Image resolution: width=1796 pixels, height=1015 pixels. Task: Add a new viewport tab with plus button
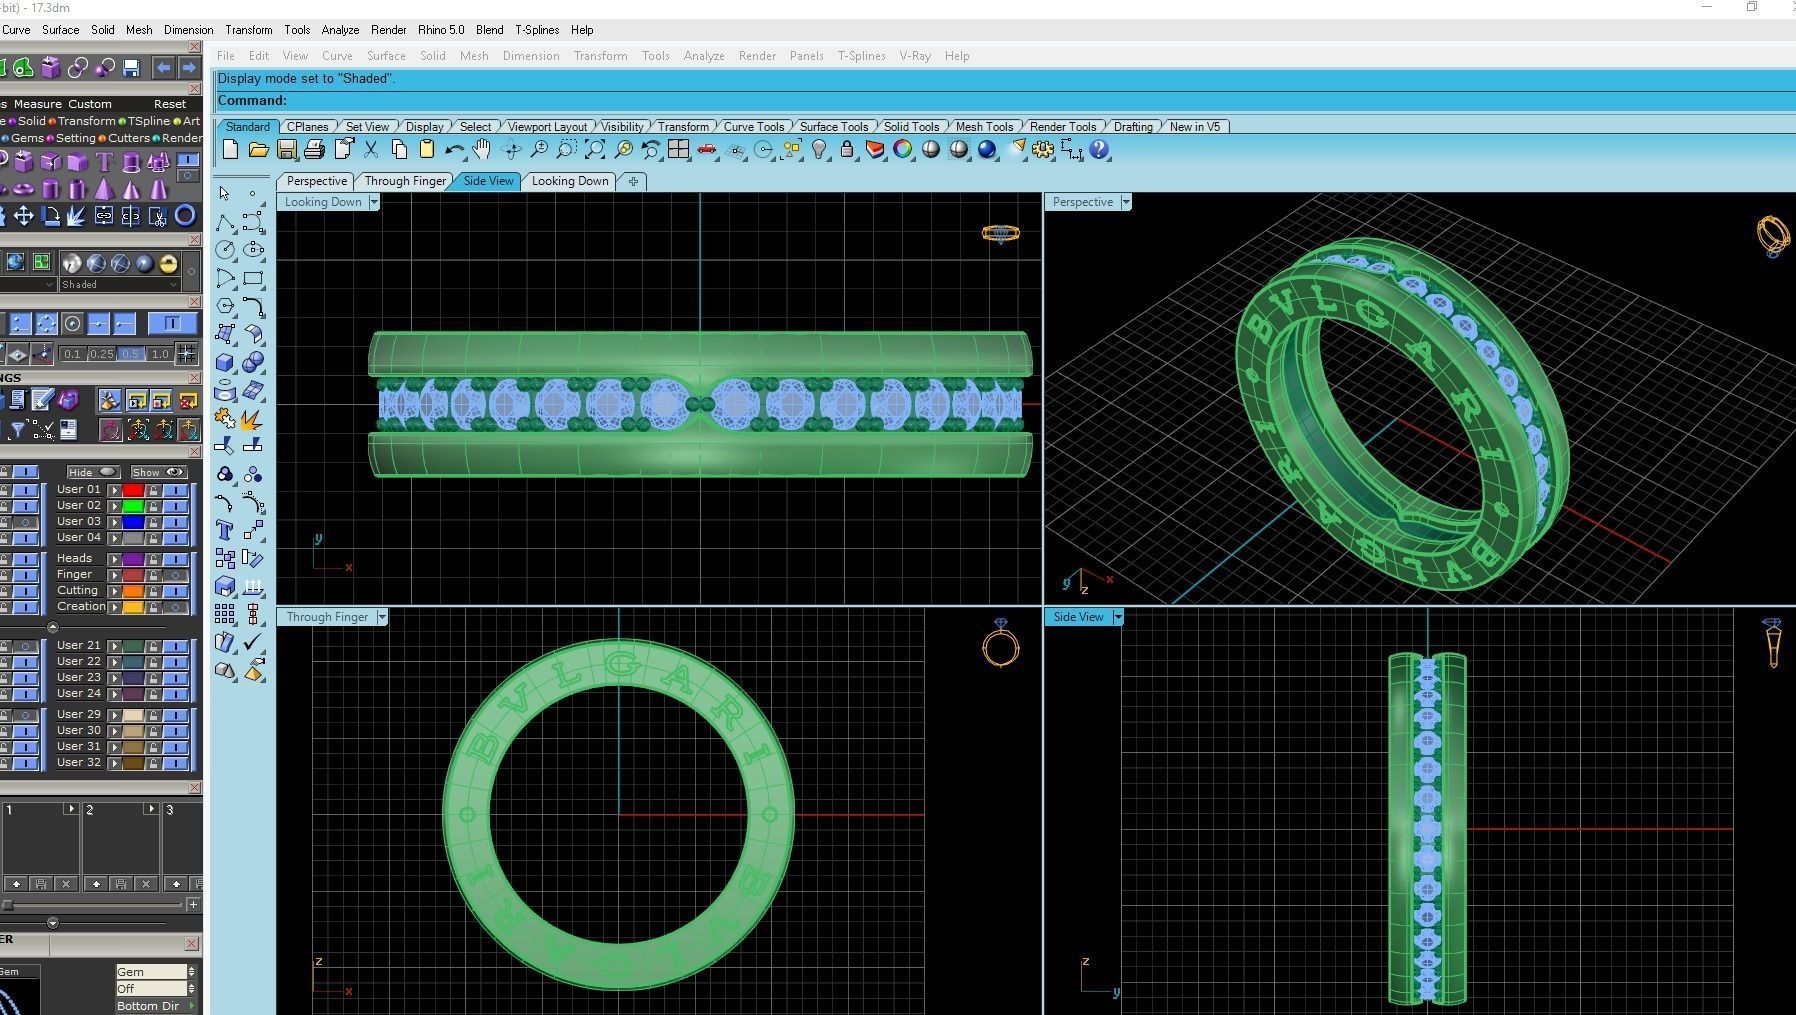[x=633, y=181]
